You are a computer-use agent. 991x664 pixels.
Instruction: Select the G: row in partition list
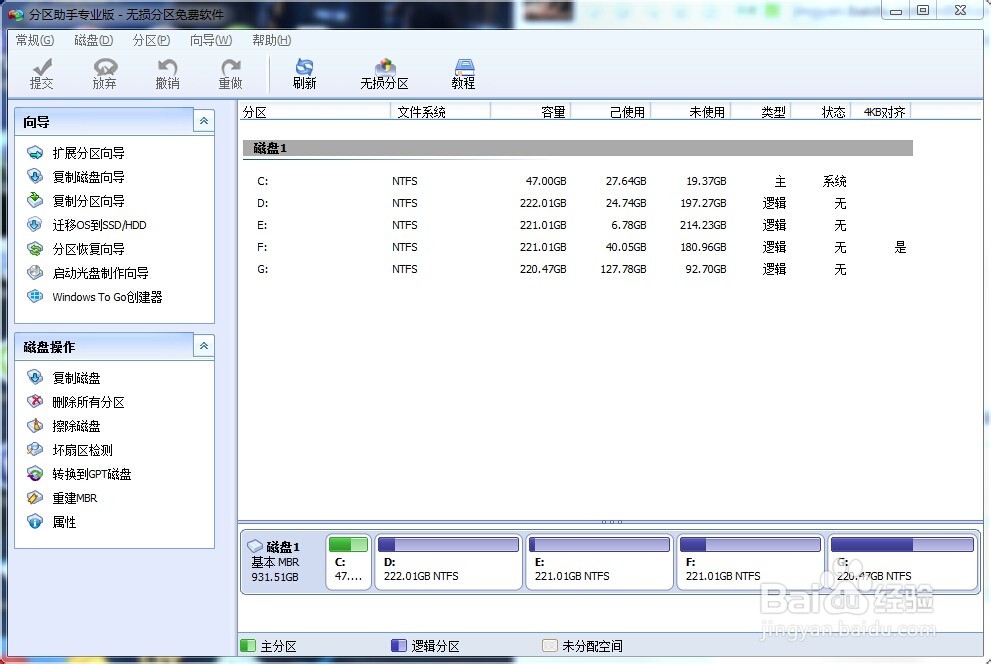tap(578, 270)
